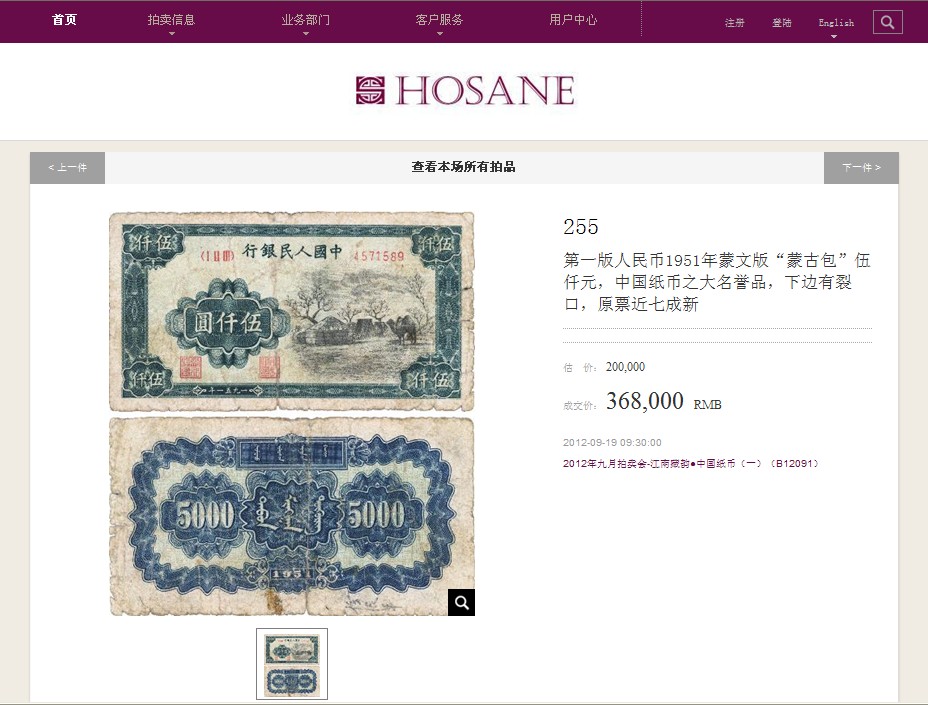
Task: Open the 用户中心 menu item
Action: tap(573, 20)
